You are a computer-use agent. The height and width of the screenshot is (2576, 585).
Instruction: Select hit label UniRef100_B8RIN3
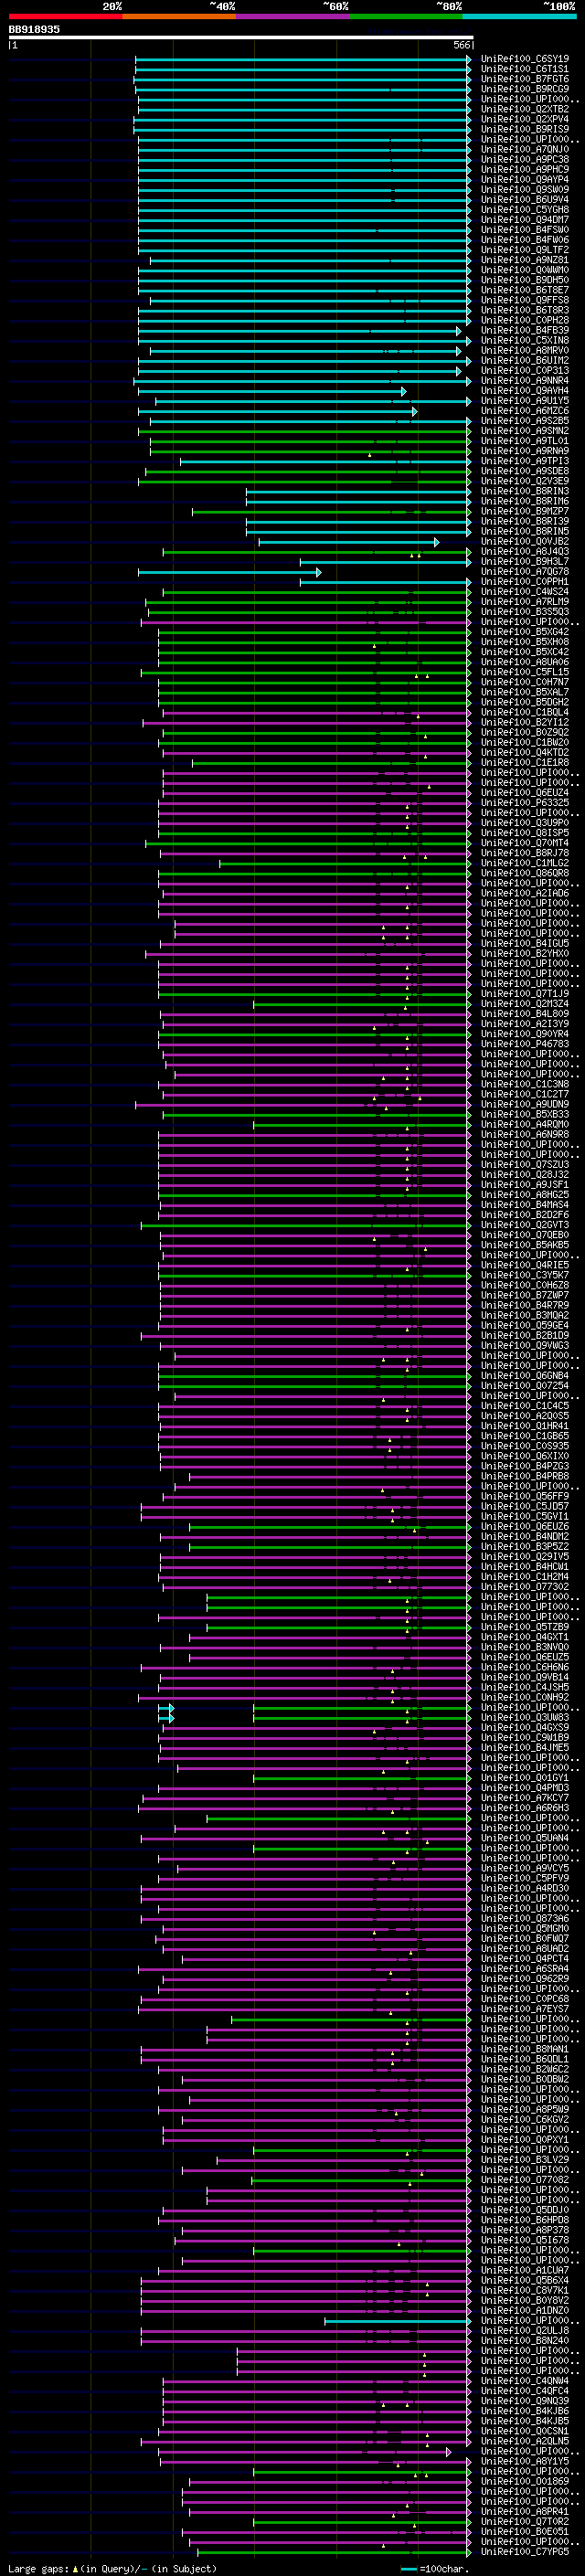coord(525,491)
